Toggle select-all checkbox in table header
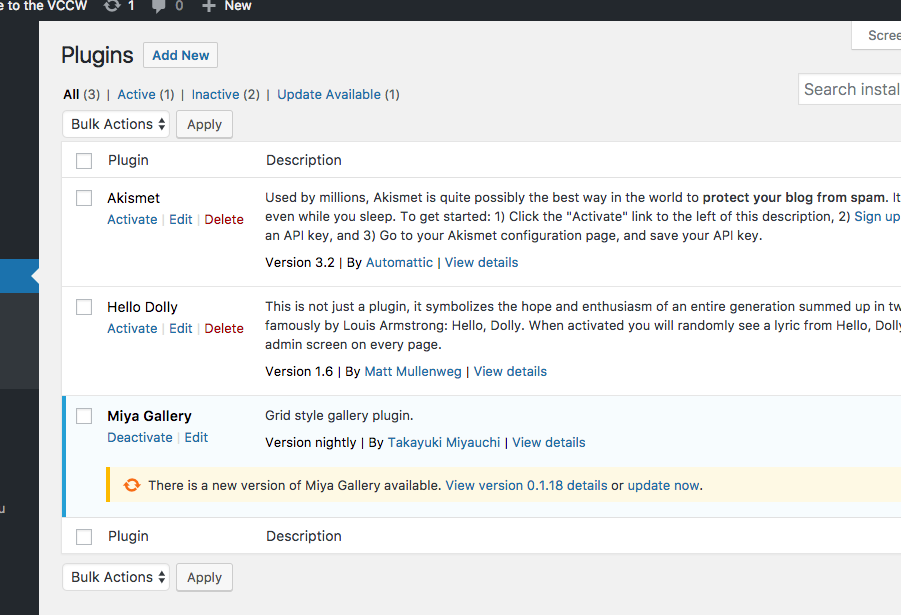The height and width of the screenshot is (615, 901). click(x=85, y=160)
